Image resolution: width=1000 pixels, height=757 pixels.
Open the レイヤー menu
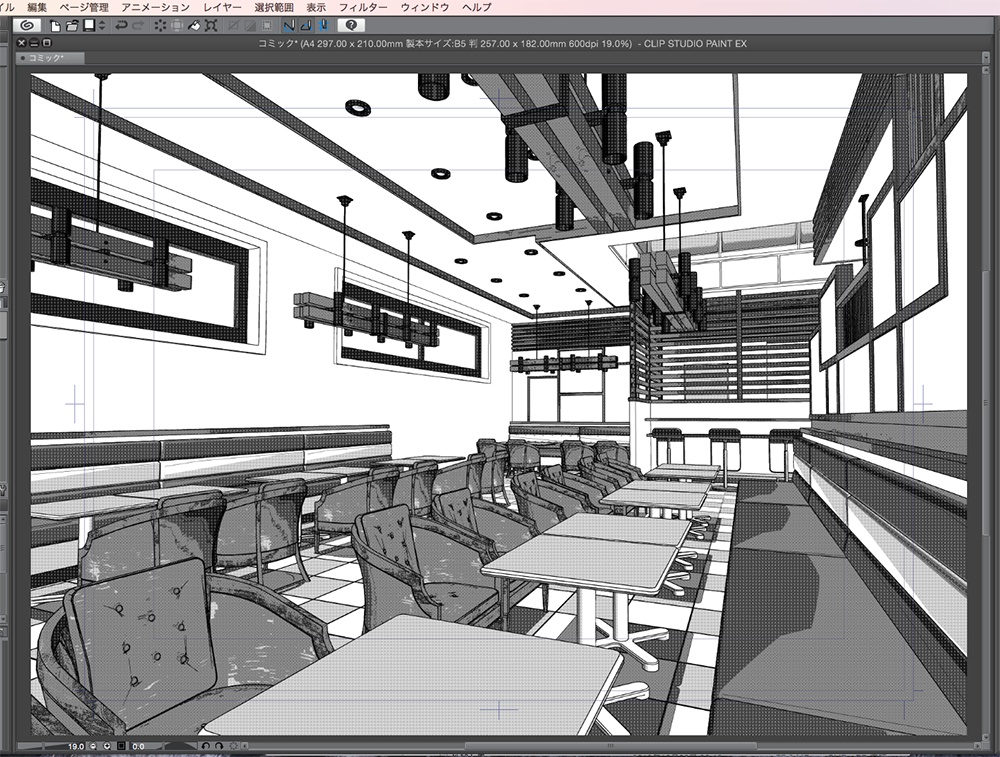pos(222,7)
